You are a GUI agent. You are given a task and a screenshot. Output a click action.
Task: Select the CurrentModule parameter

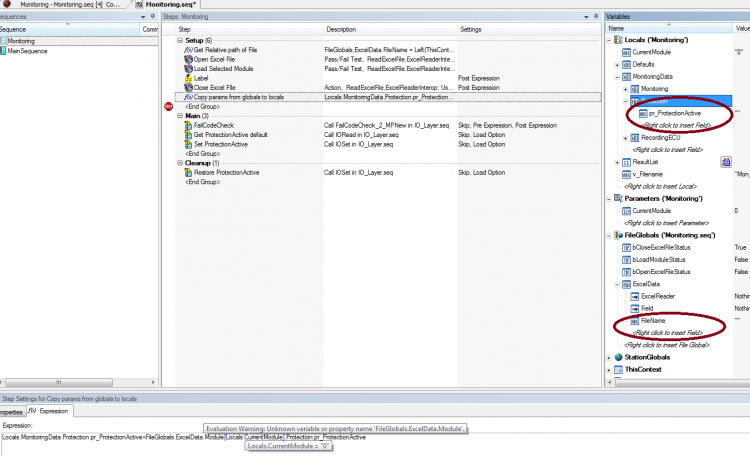pyautogui.click(x=651, y=211)
